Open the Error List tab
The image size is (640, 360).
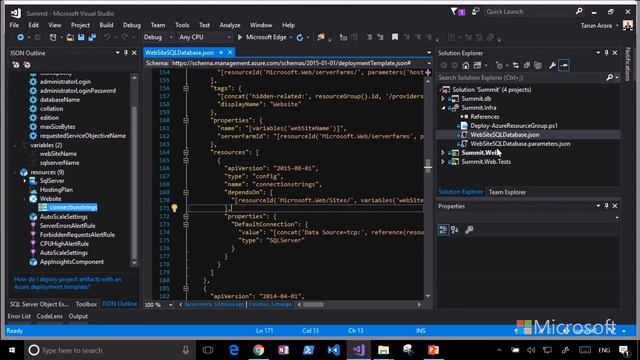(x=19, y=316)
